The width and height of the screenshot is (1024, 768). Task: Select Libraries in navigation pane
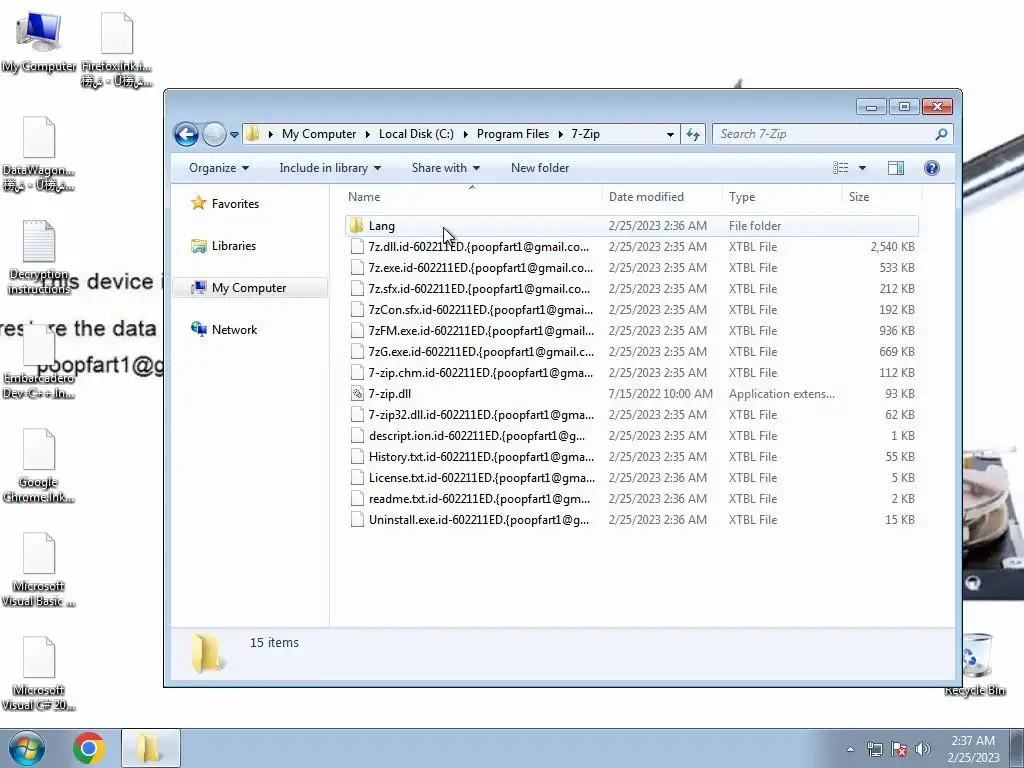(x=223, y=246)
